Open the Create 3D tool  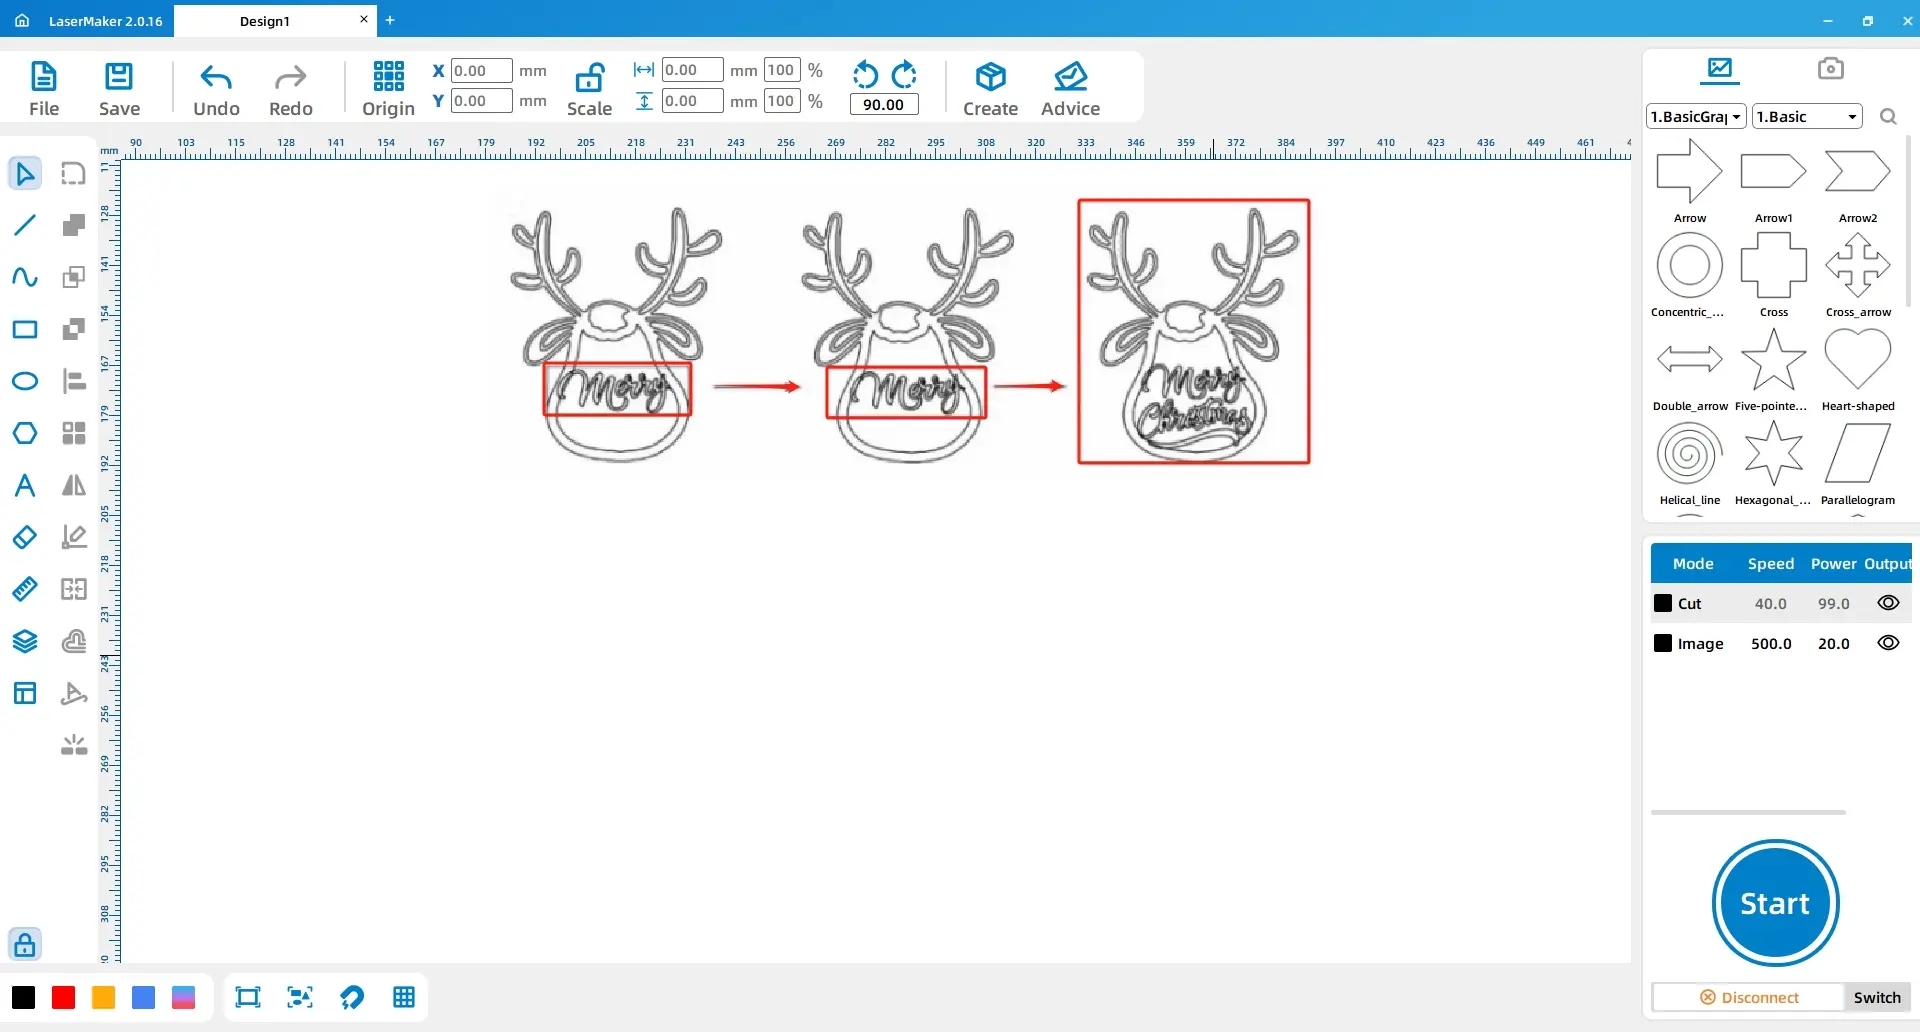pos(990,88)
